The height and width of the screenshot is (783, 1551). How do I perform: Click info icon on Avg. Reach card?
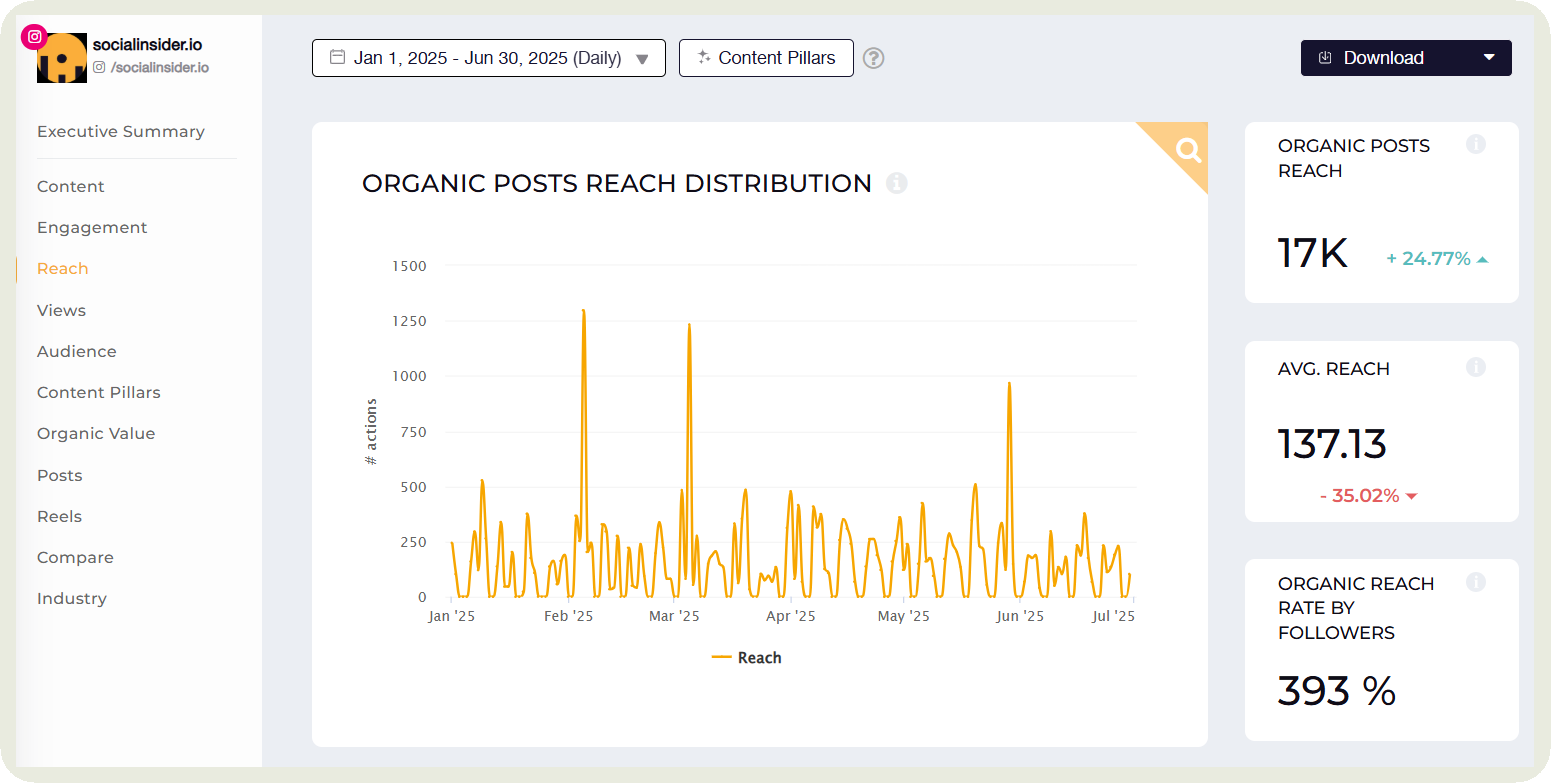1475,367
